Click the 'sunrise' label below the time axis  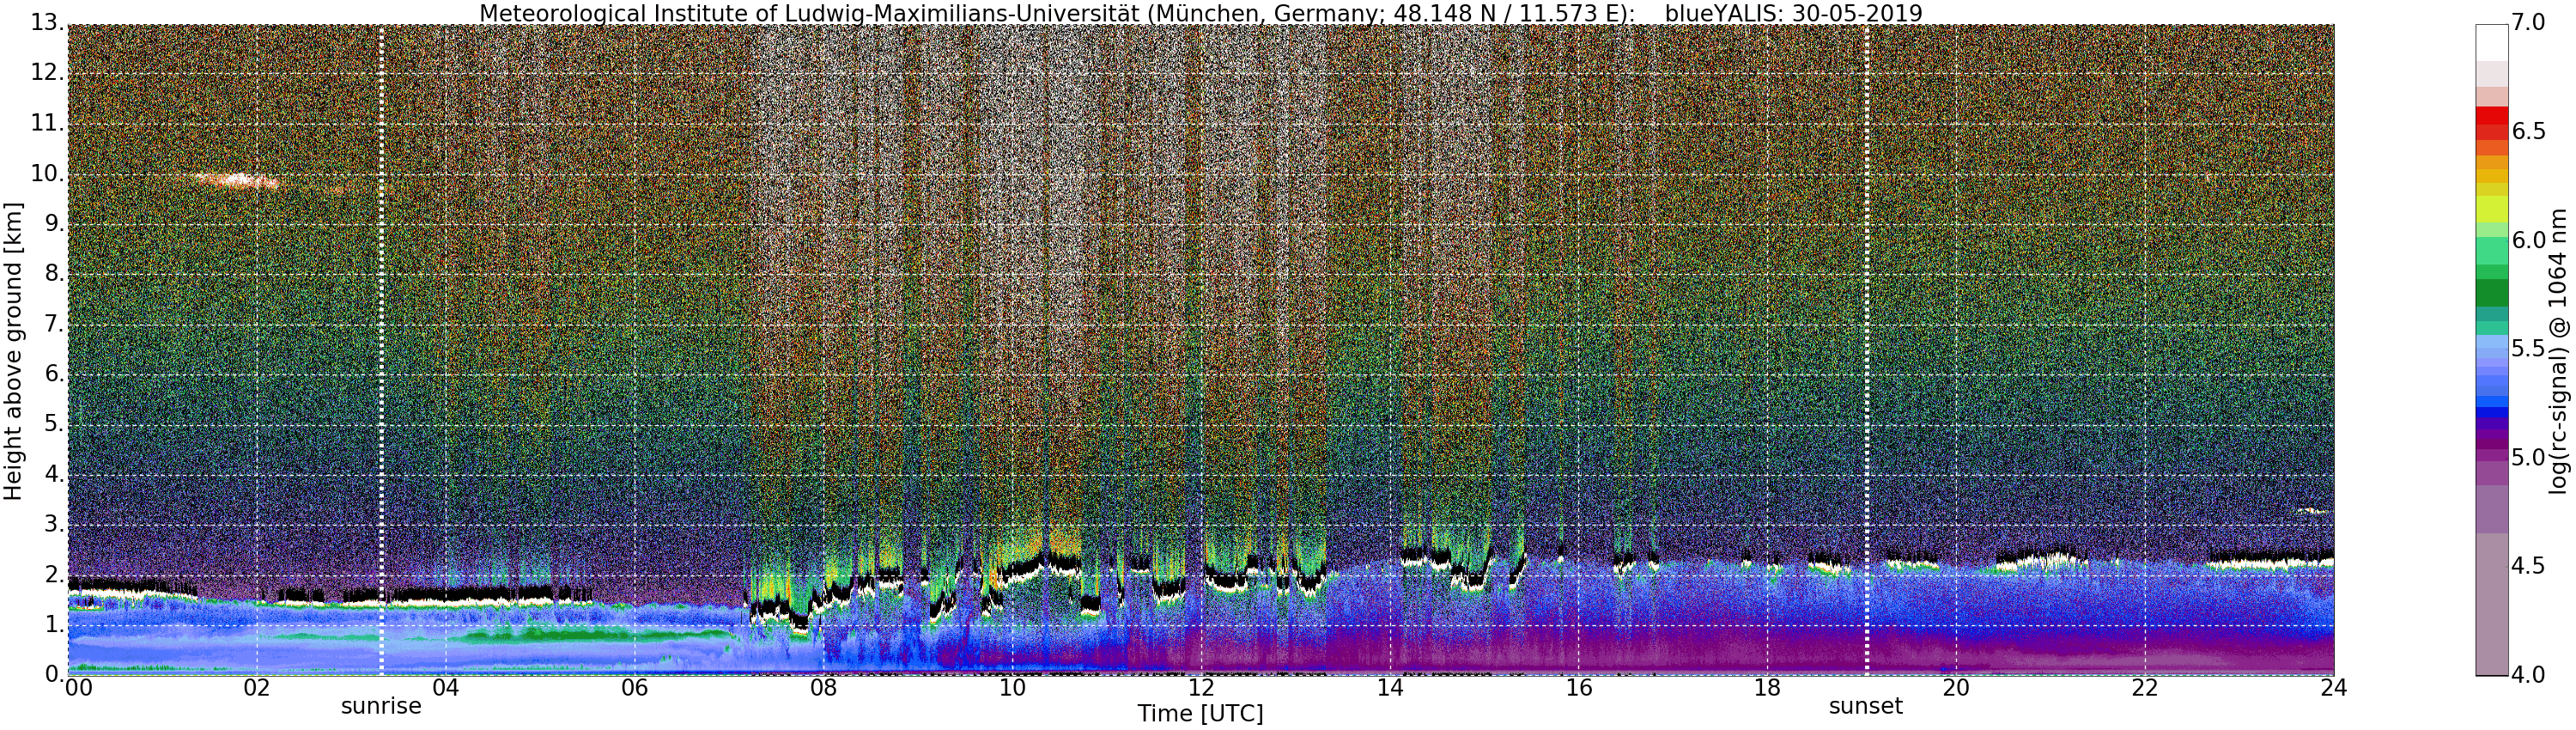[x=381, y=706]
